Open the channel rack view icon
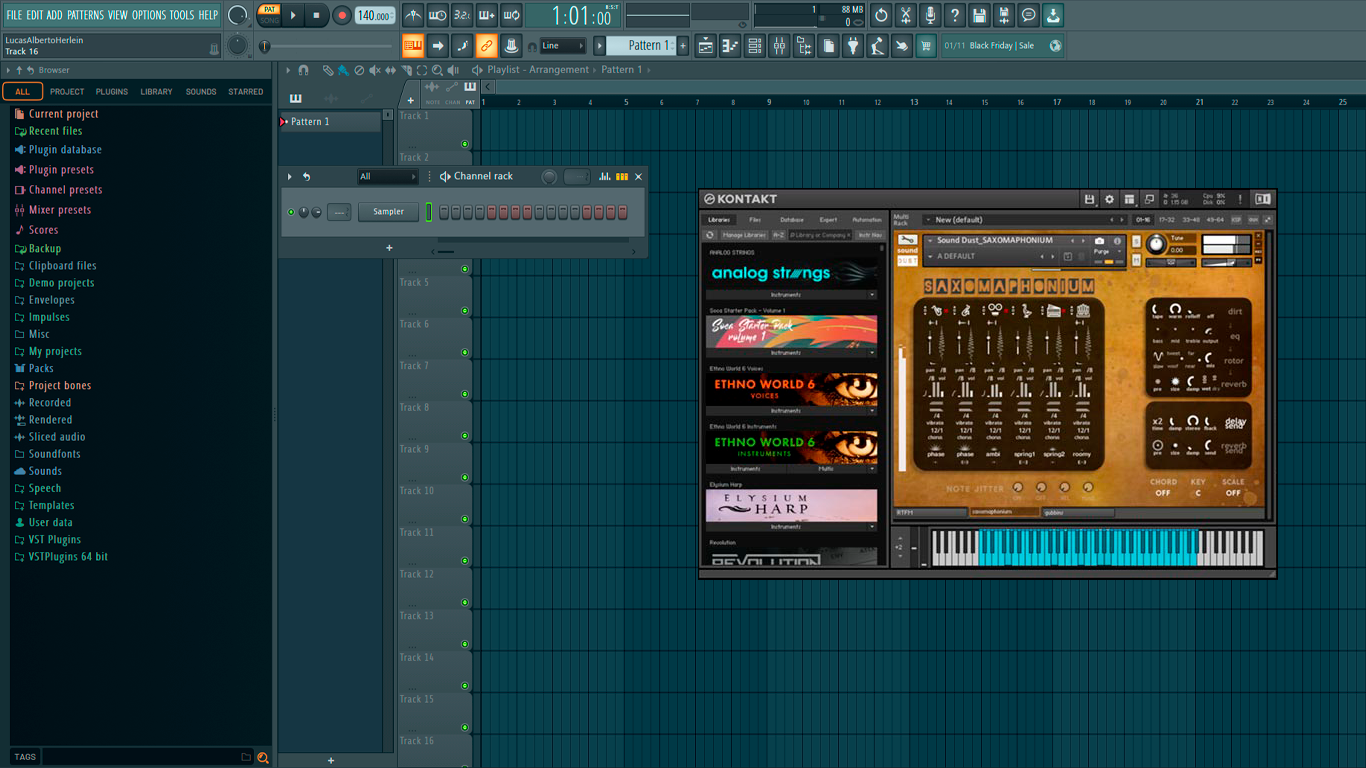Image resolution: width=1366 pixels, height=768 pixels. click(755, 46)
